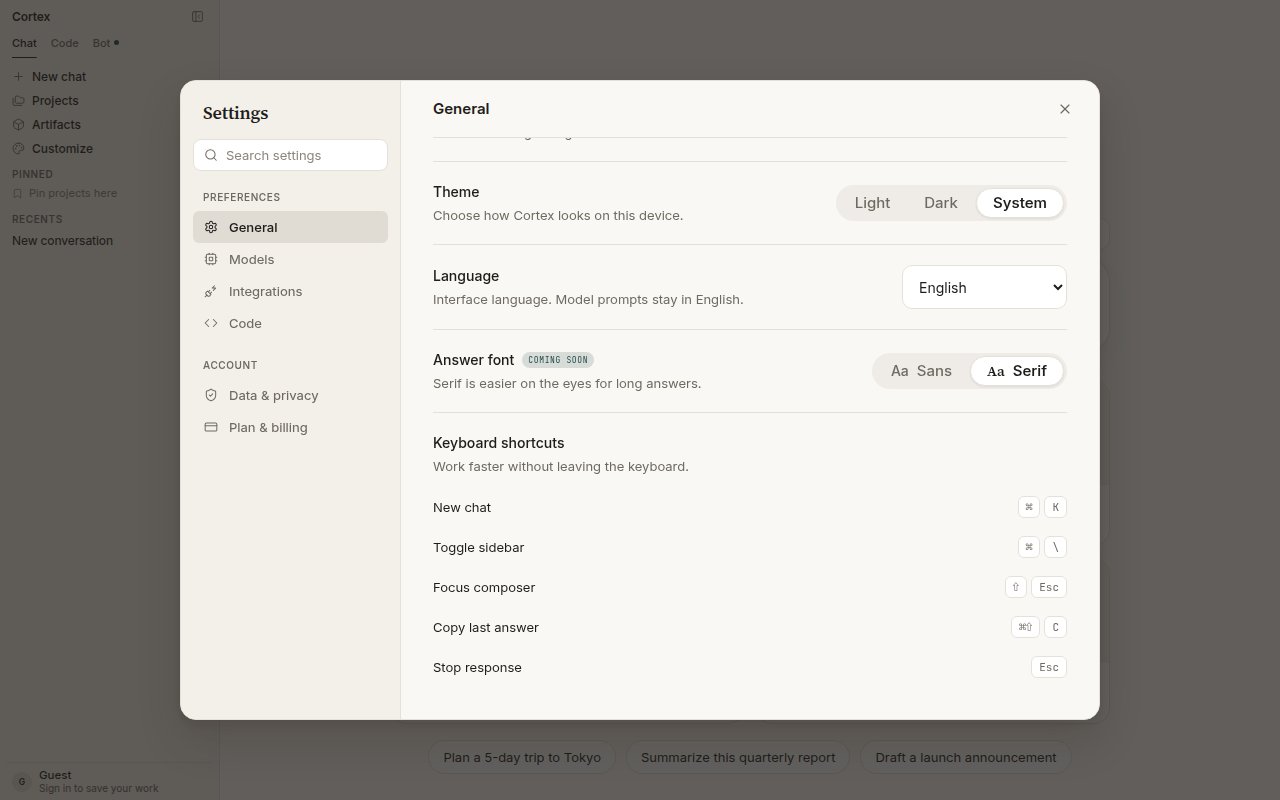Close the Settings dialog with the X

[x=1064, y=109]
